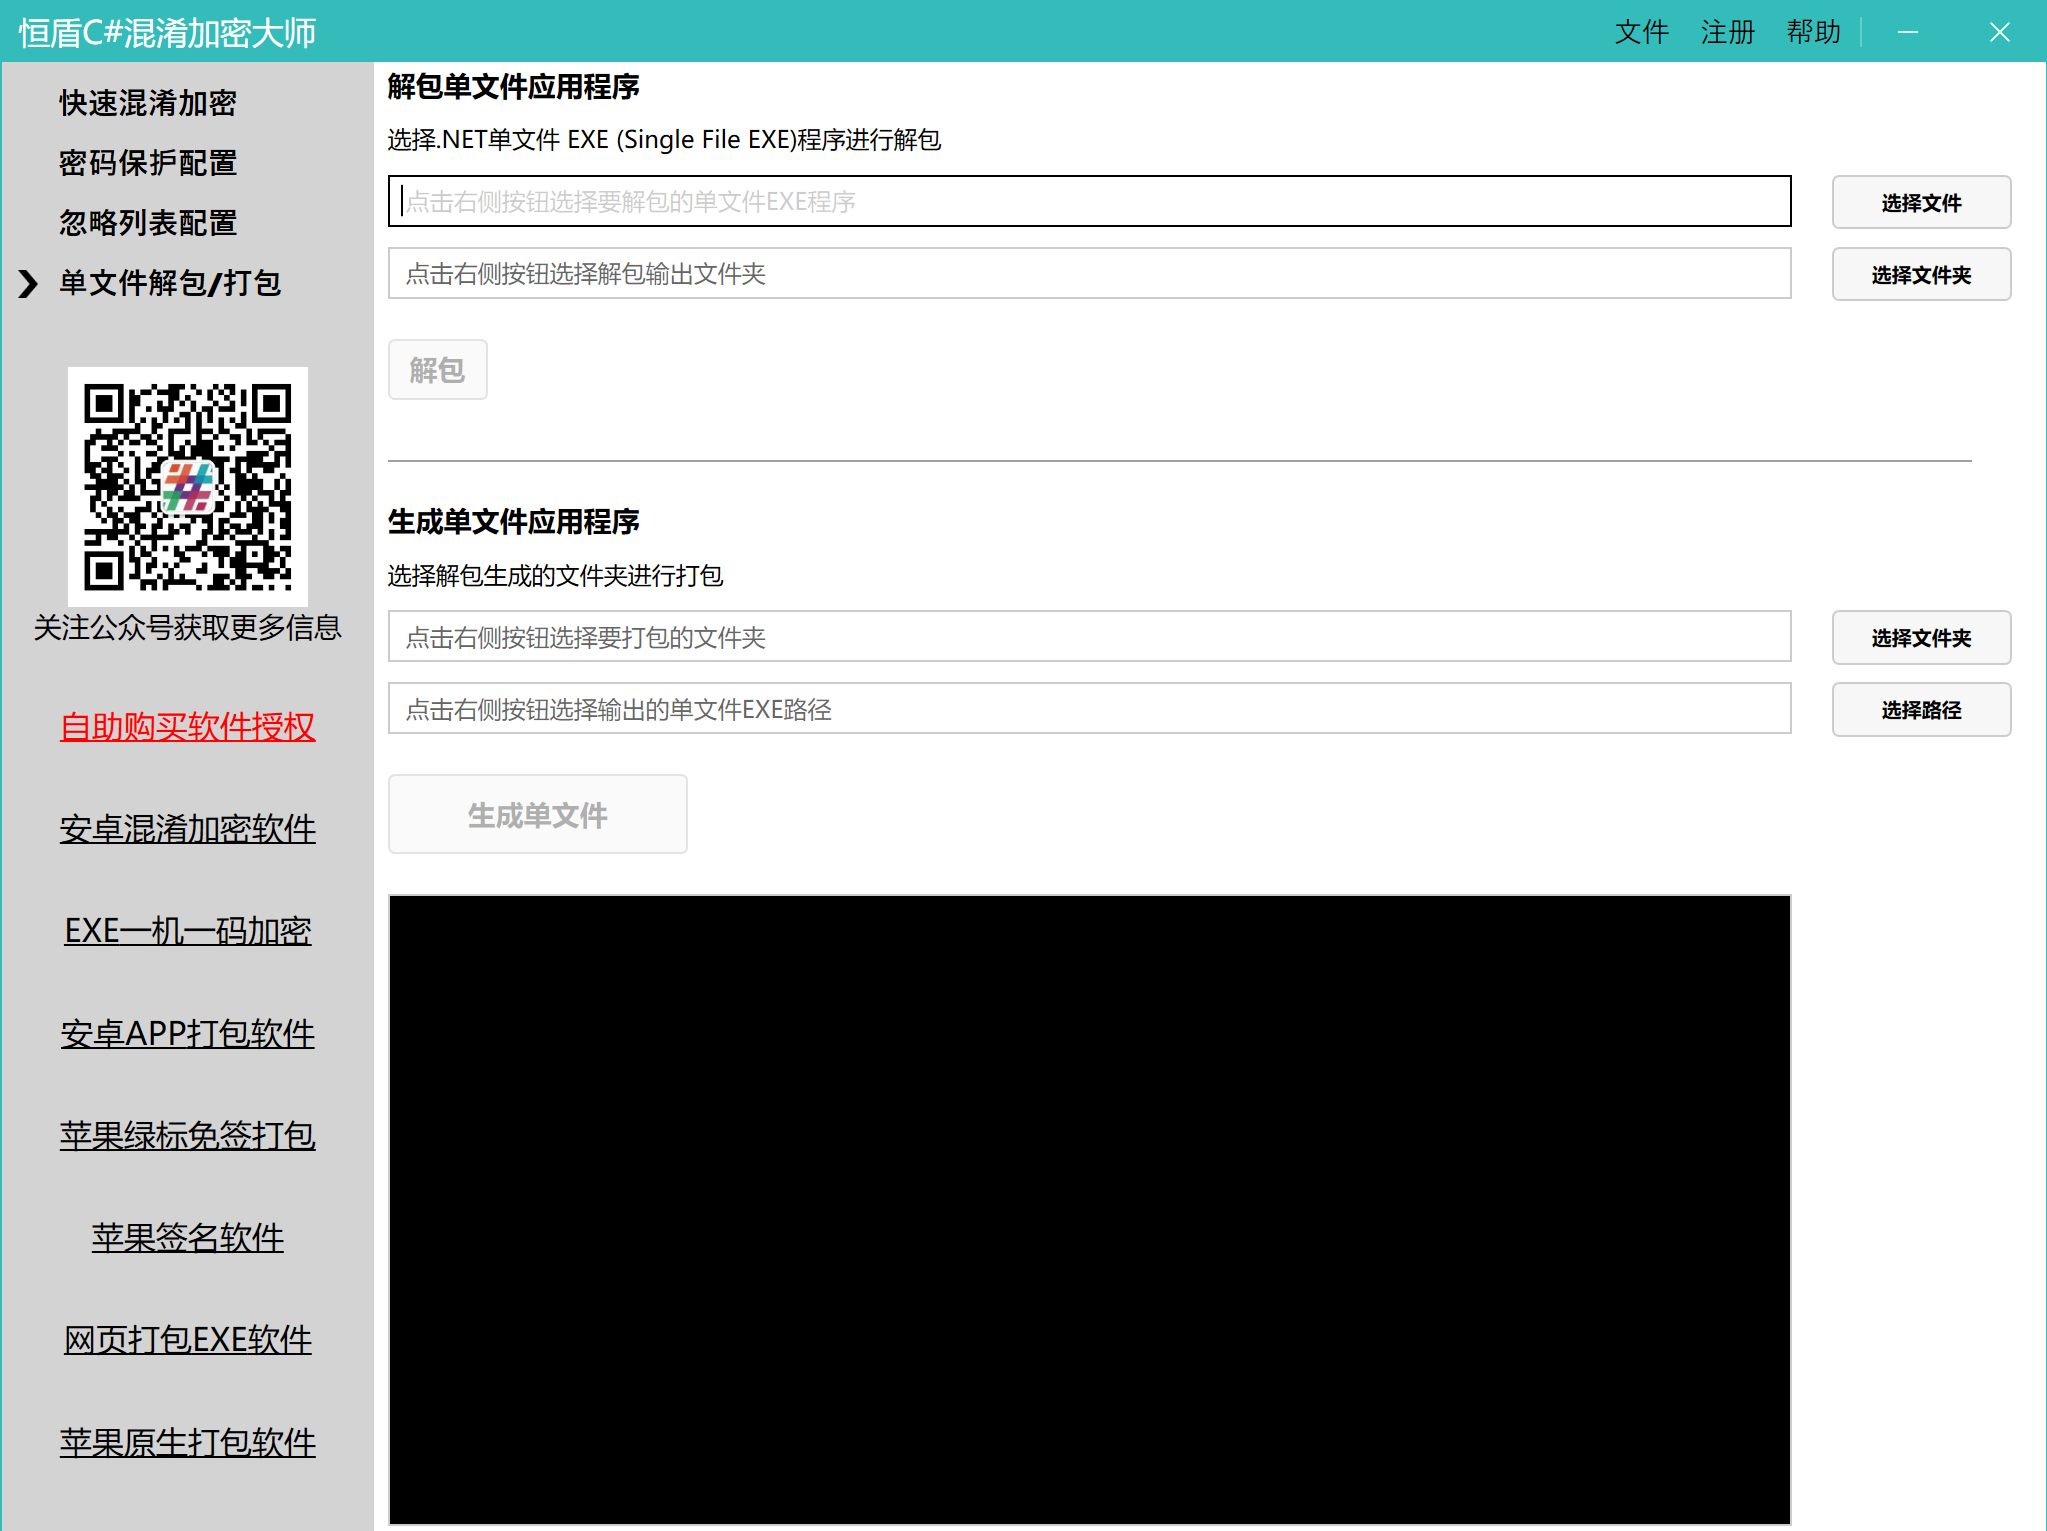Image resolution: width=2047 pixels, height=1531 pixels.
Task: Open the 安卓混淆加密软件 link
Action: 187,829
